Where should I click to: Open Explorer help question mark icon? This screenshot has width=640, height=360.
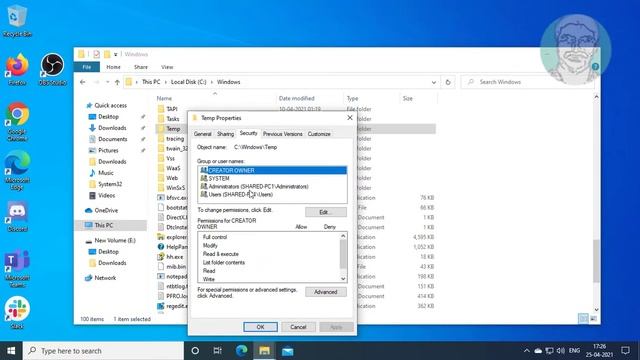point(595,67)
